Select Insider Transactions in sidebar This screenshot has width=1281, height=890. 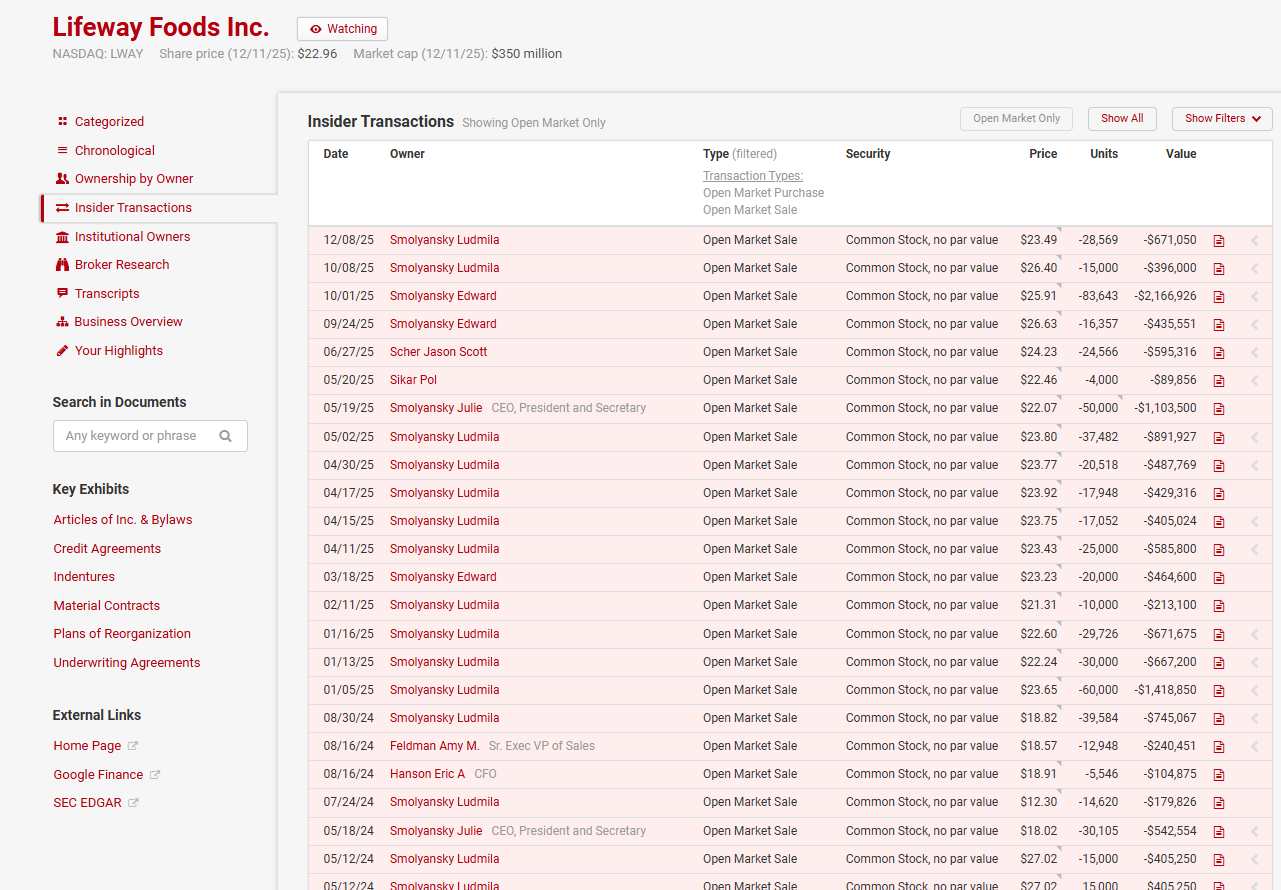point(133,208)
